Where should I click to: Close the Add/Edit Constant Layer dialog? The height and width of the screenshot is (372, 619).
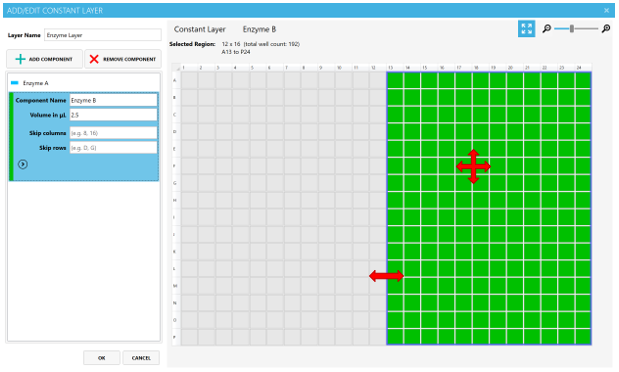point(606,11)
